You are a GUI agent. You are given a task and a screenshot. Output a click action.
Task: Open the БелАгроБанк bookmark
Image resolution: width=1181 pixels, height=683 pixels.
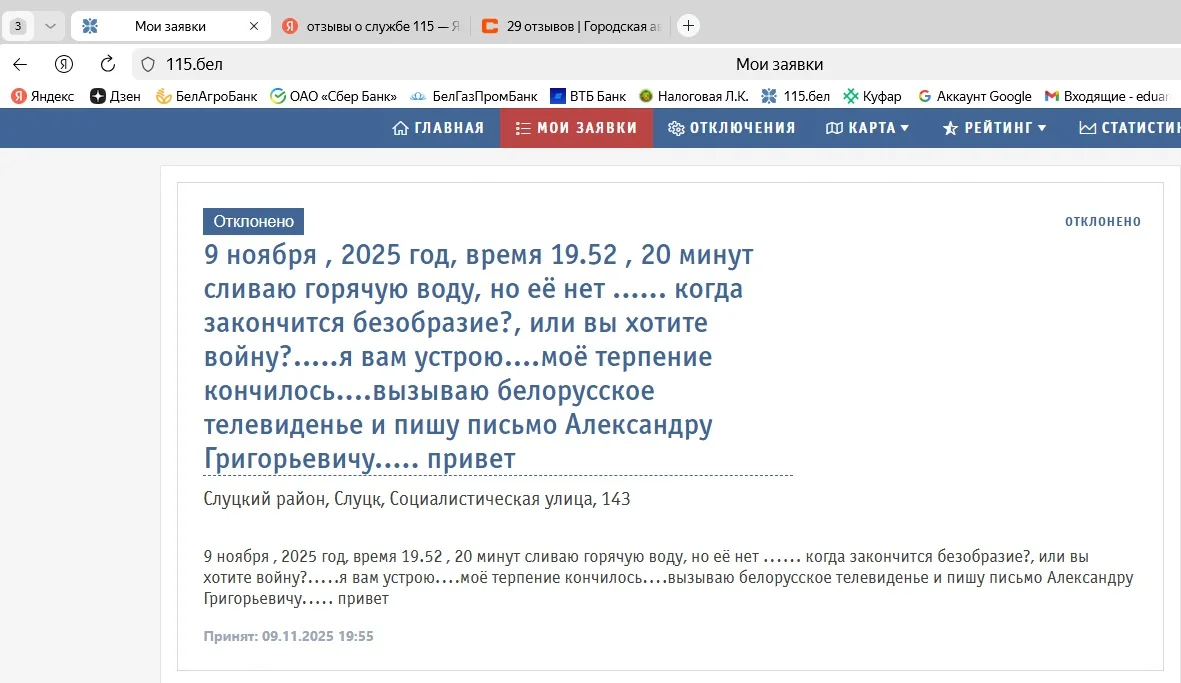(x=206, y=96)
